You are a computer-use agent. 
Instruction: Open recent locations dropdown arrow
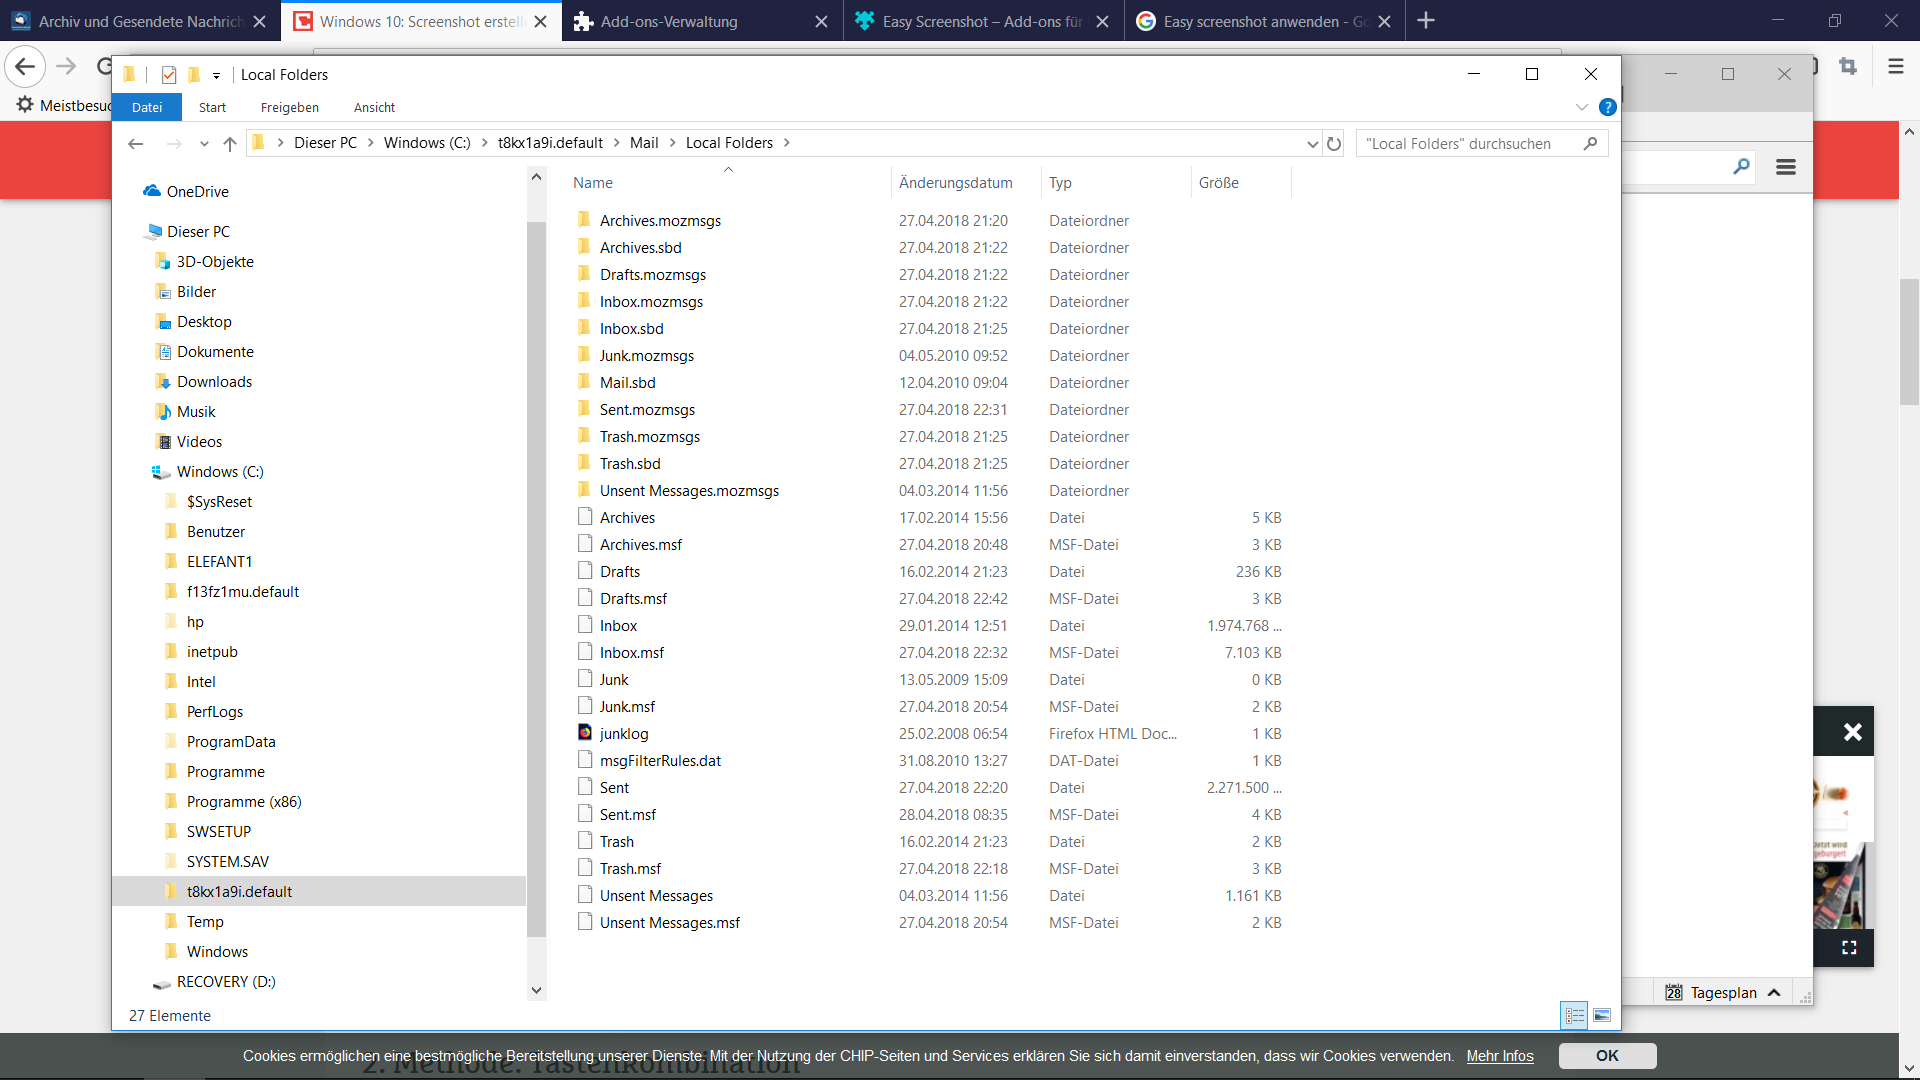(204, 144)
